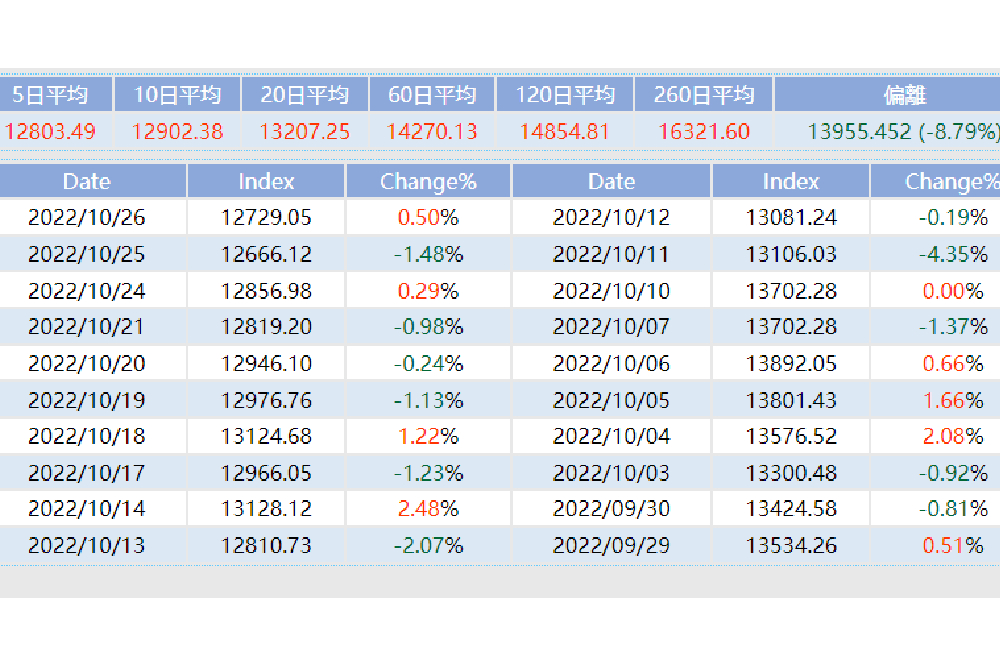Click the date 2022/10/14
This screenshot has height=667, width=1000.
click(x=87, y=508)
